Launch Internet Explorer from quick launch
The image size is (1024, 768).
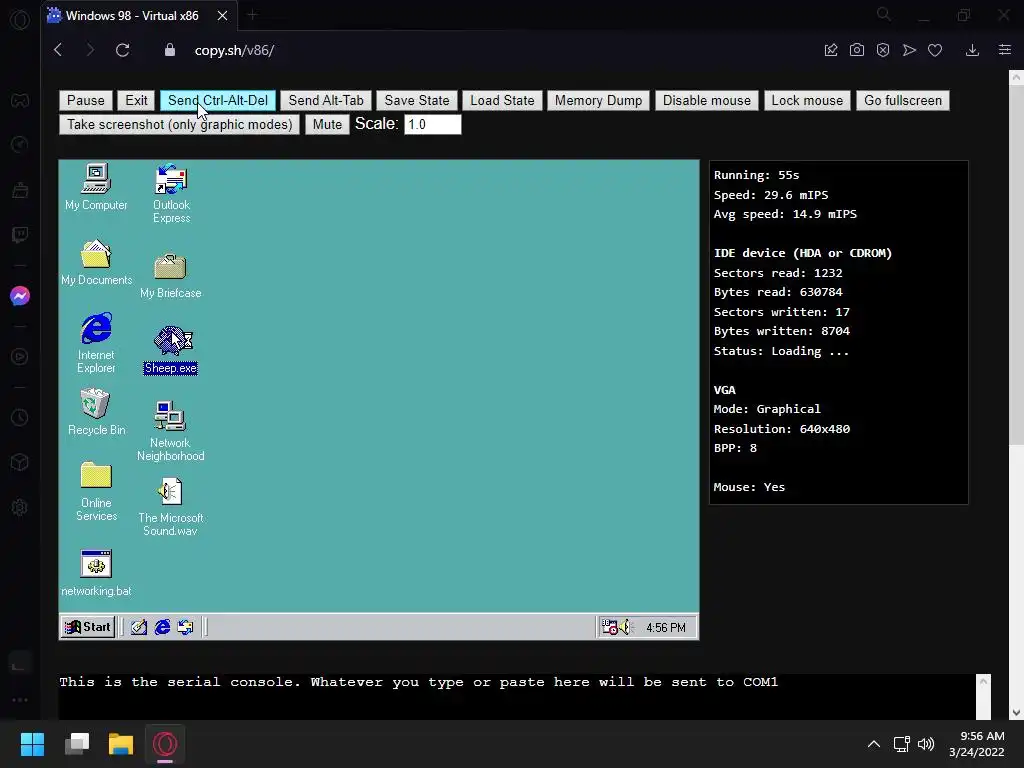coord(162,628)
